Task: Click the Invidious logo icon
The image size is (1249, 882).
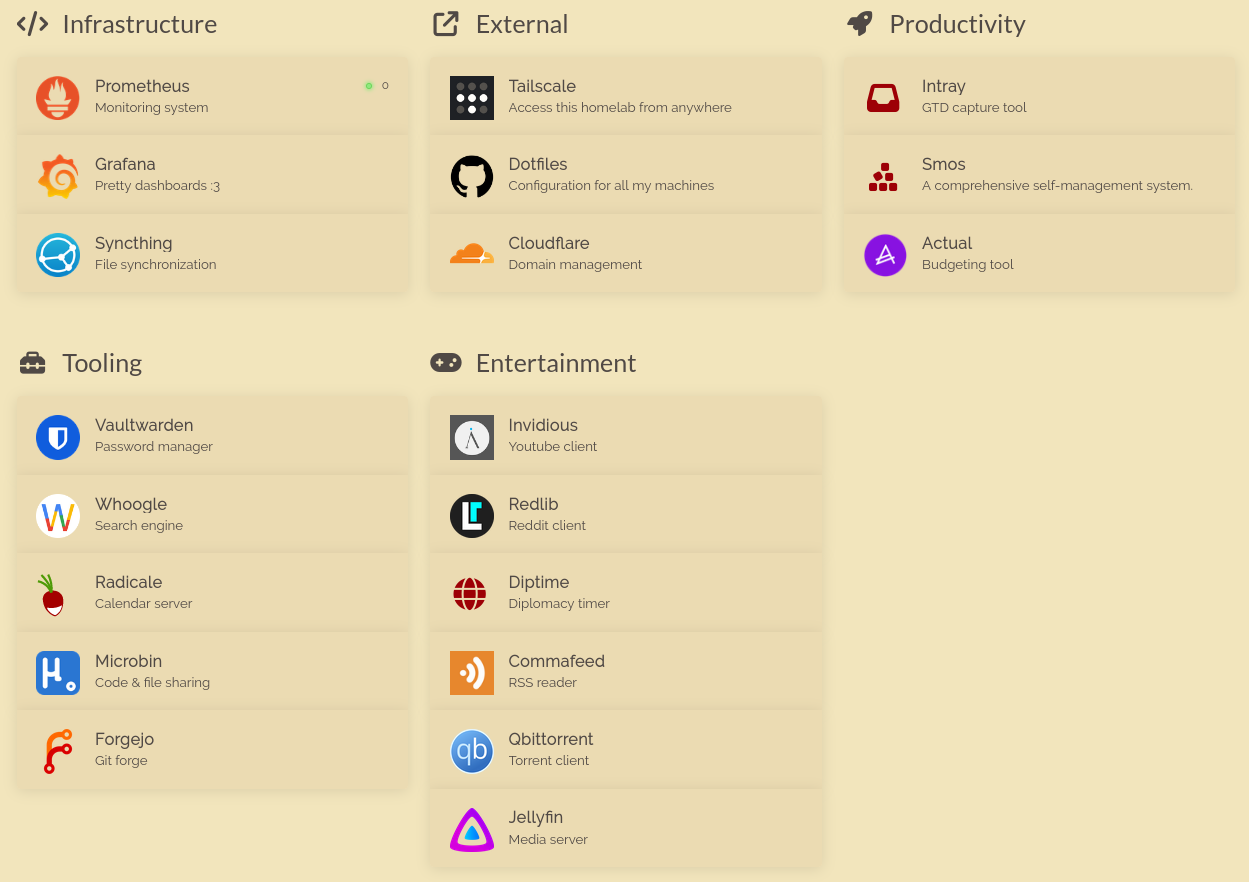Action: [472, 437]
